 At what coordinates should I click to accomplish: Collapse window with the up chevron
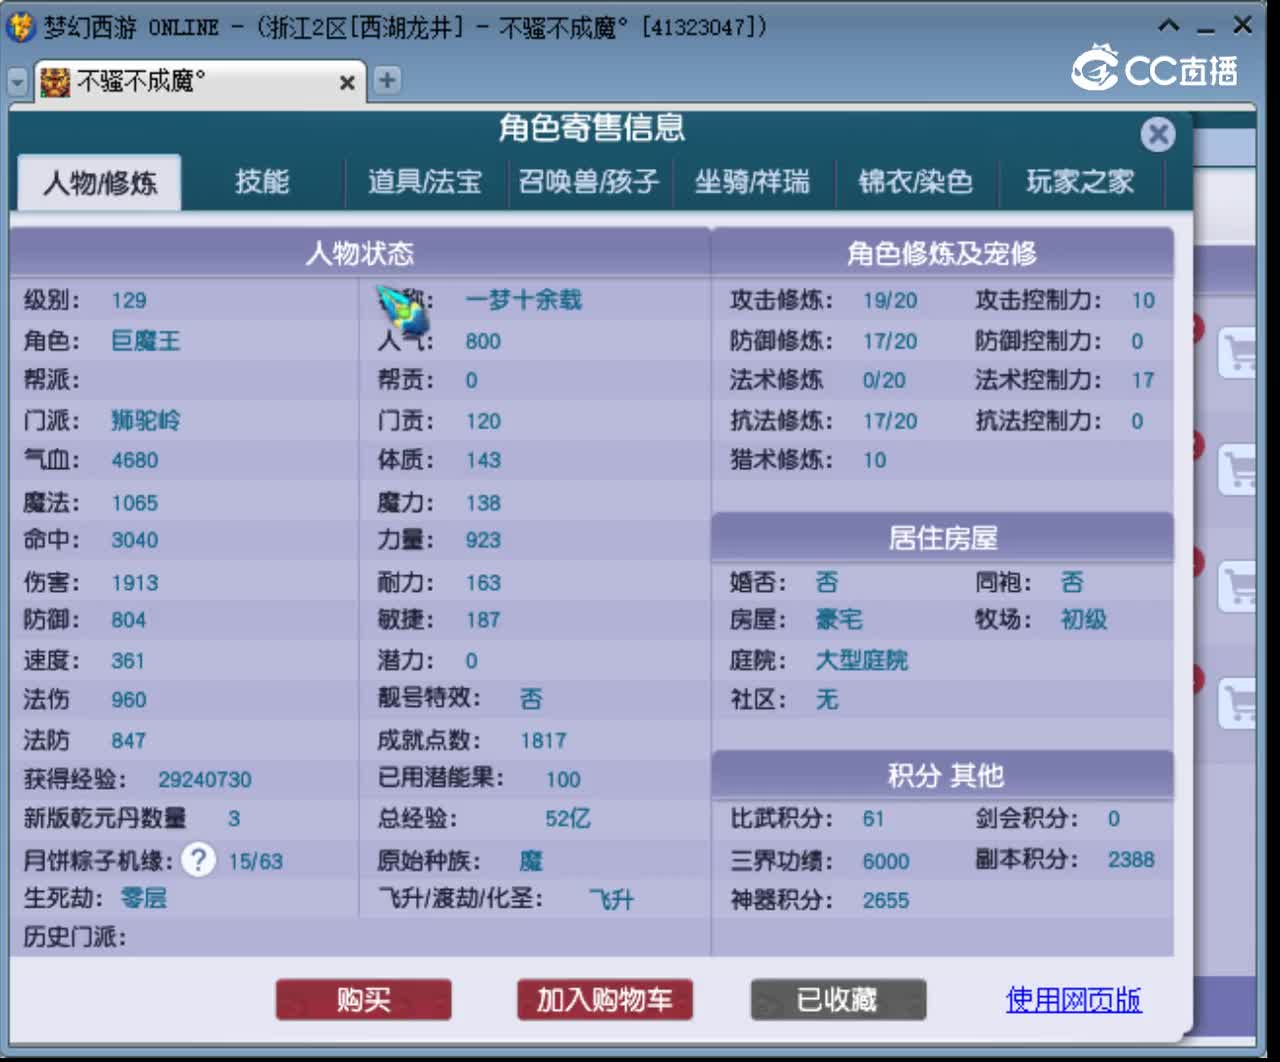pyautogui.click(x=1168, y=26)
